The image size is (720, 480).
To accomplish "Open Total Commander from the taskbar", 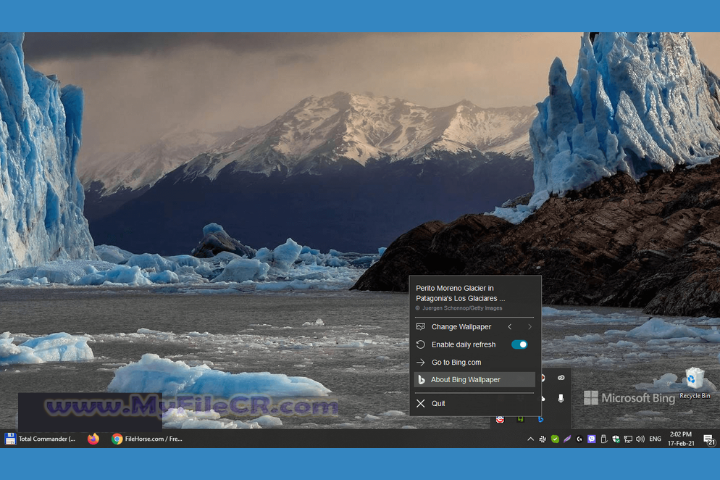I will pyautogui.click(x=40, y=439).
